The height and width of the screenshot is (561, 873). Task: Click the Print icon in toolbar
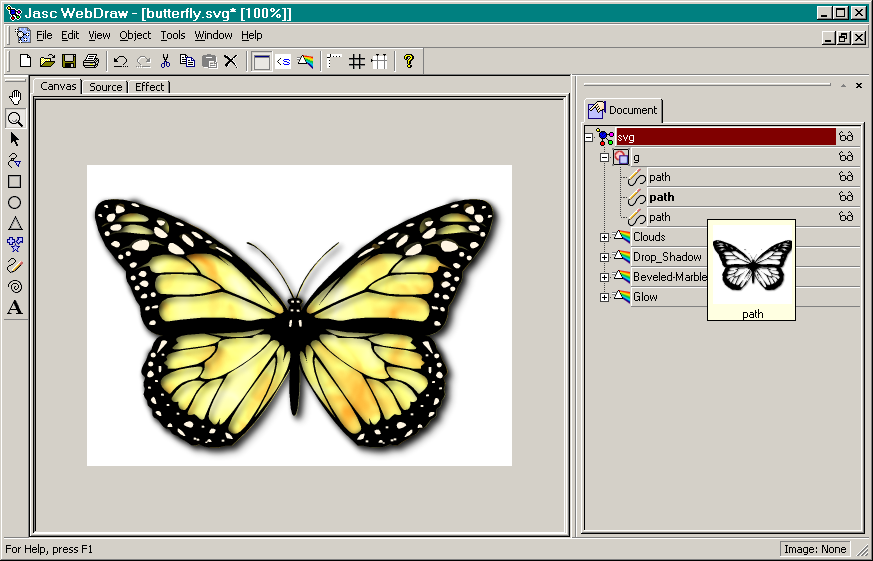(x=91, y=61)
